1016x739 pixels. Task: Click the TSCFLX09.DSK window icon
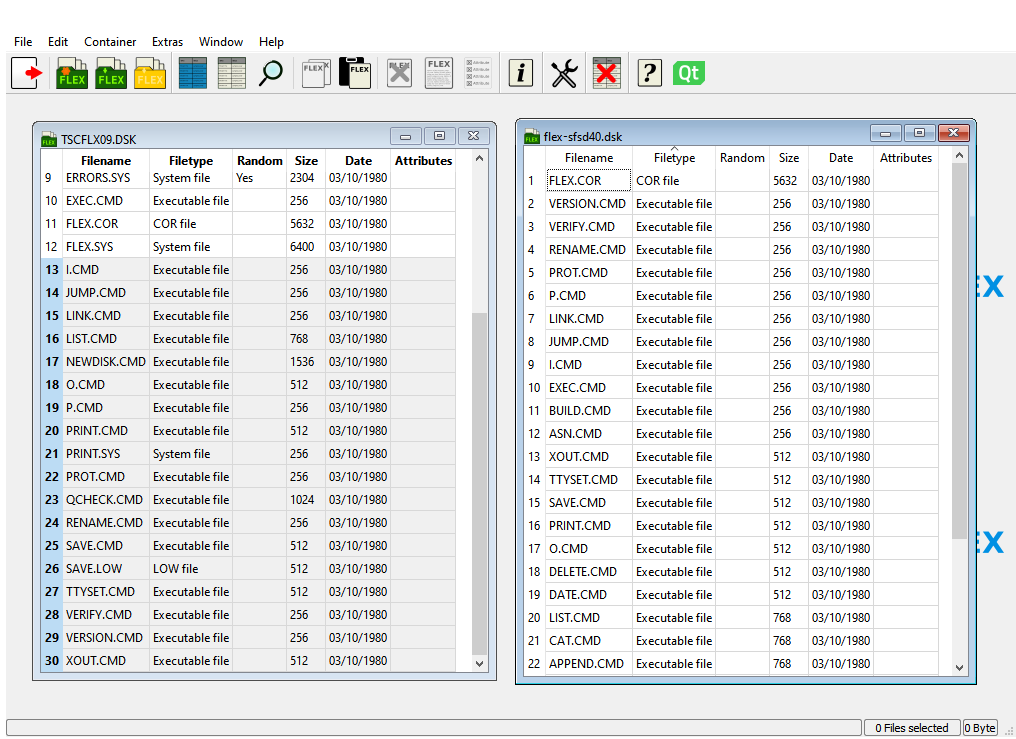[x=49, y=139]
